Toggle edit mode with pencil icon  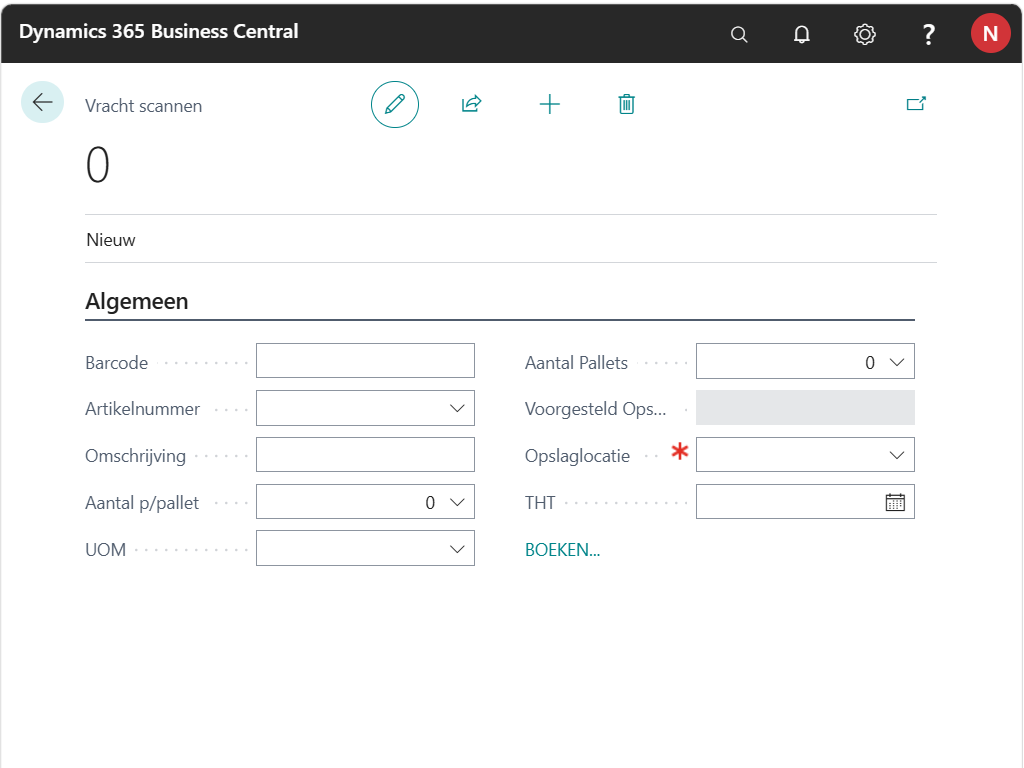point(395,104)
